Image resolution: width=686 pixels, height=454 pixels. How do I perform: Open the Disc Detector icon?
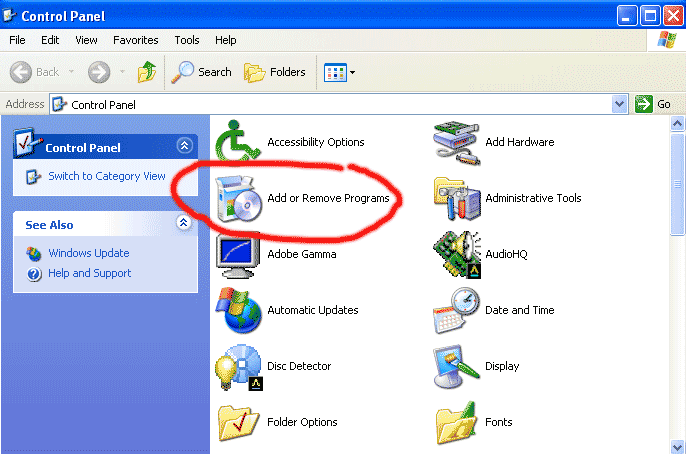[238, 367]
